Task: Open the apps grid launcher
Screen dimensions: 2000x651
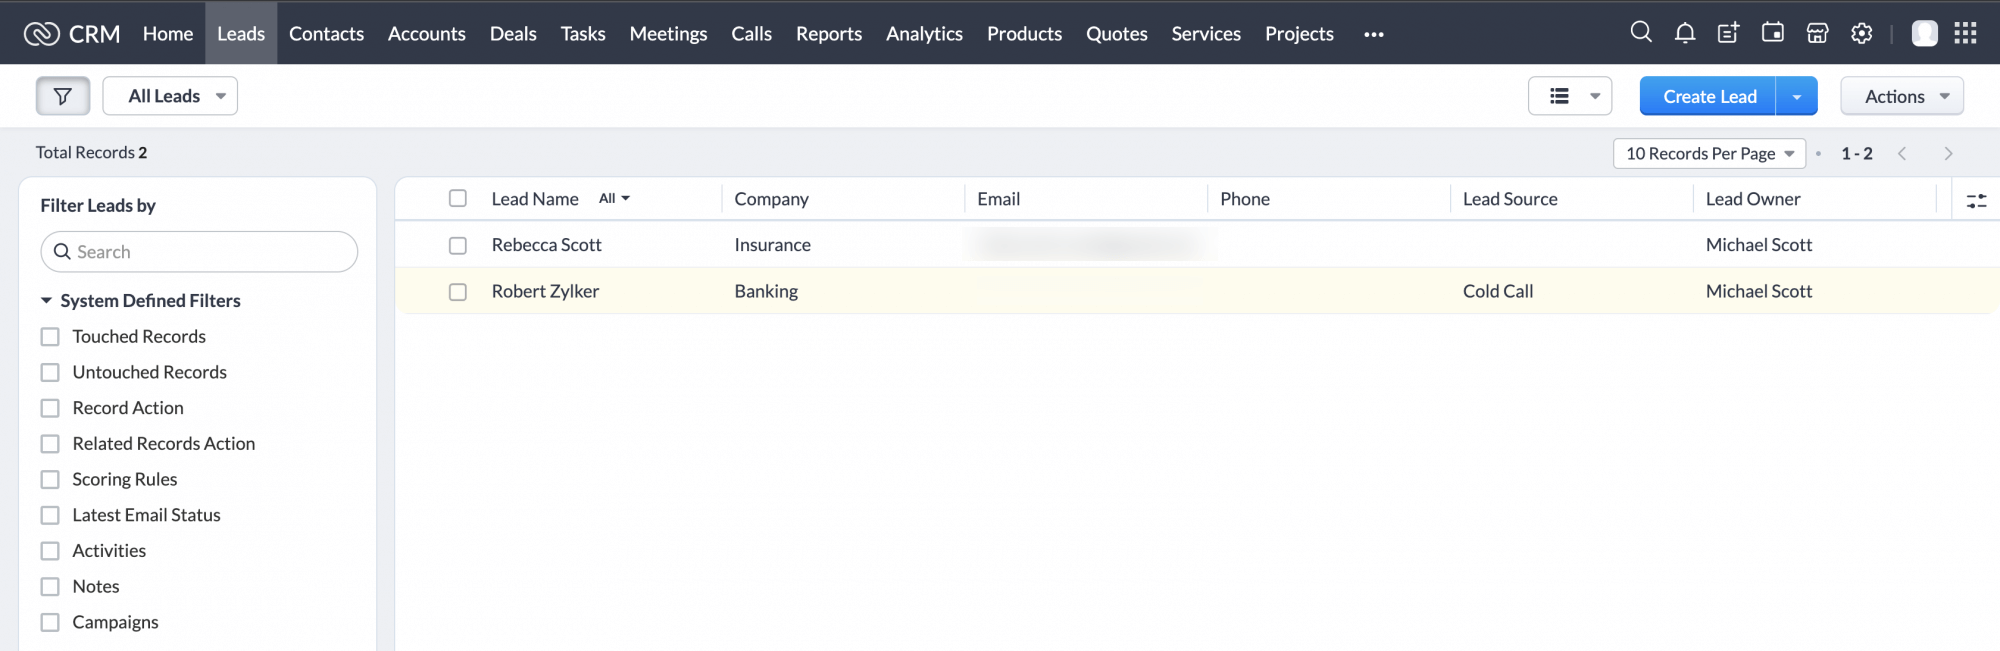Action: tap(1965, 33)
